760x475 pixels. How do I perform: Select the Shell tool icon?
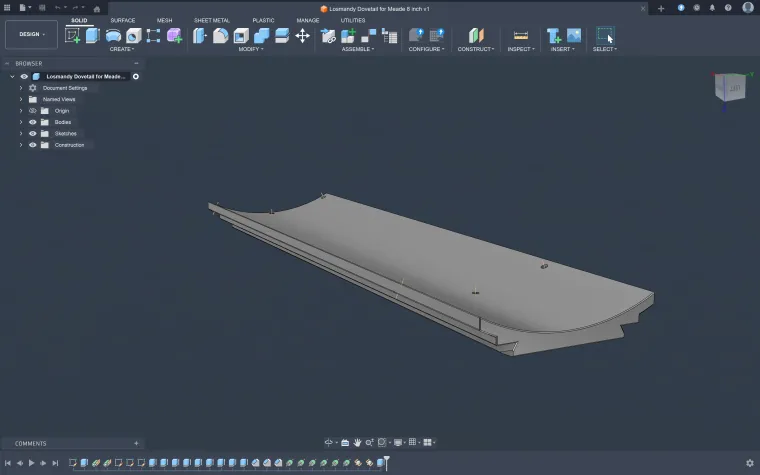(x=241, y=35)
